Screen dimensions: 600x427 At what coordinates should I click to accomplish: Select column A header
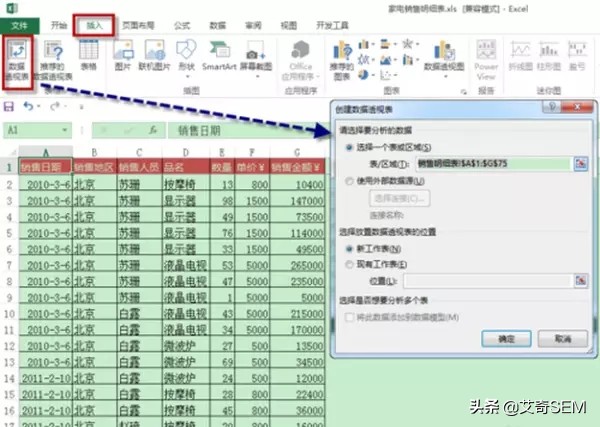tap(46, 152)
